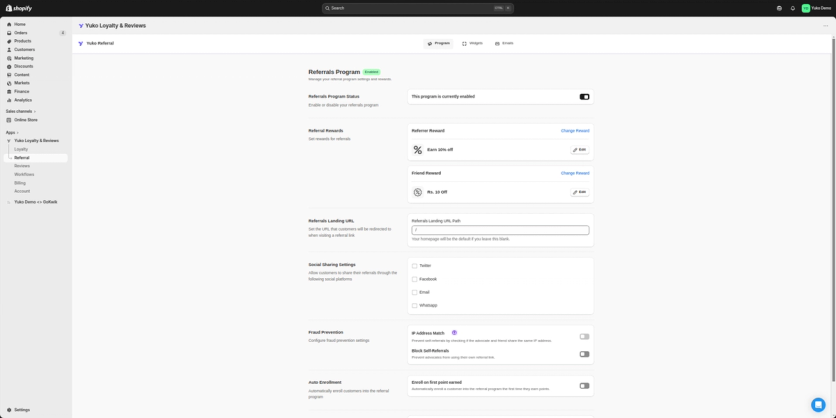The width and height of the screenshot is (836, 418).
Task: Click the search magnifier icon
Action: (327, 8)
